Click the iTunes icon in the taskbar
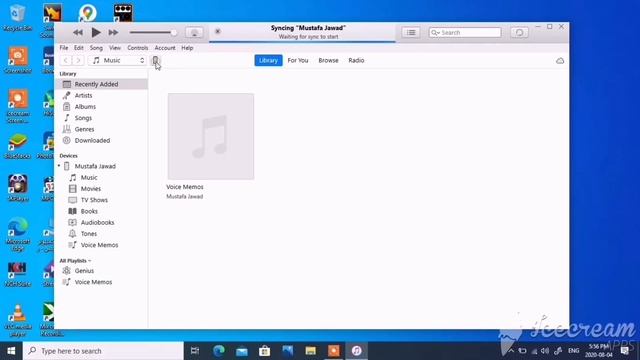 tap(356, 351)
